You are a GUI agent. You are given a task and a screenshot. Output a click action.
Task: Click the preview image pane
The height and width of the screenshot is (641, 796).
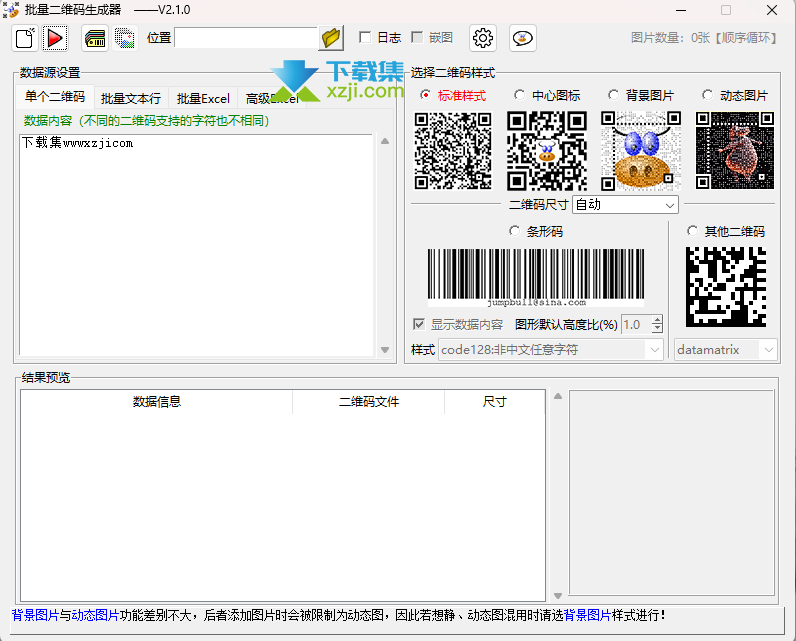(672, 492)
